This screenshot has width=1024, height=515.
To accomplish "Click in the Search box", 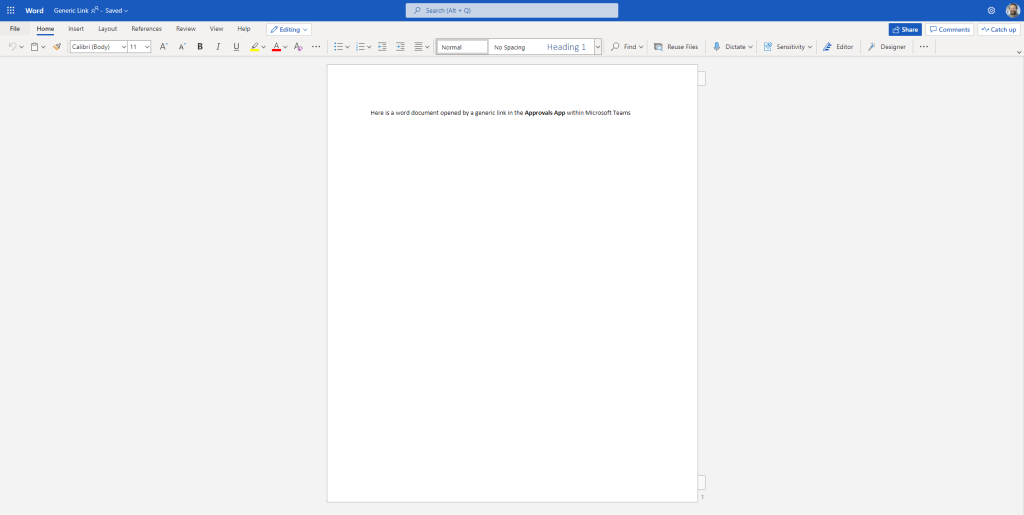I will point(511,10).
